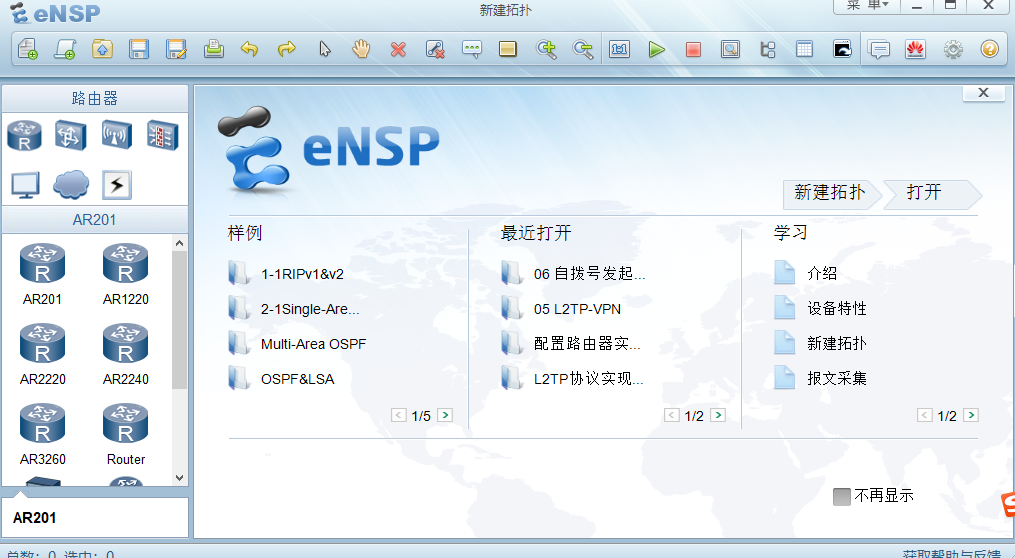Screen dimensions: 1015x558
Task: Save the topology with the floppy icon
Action: (139, 49)
